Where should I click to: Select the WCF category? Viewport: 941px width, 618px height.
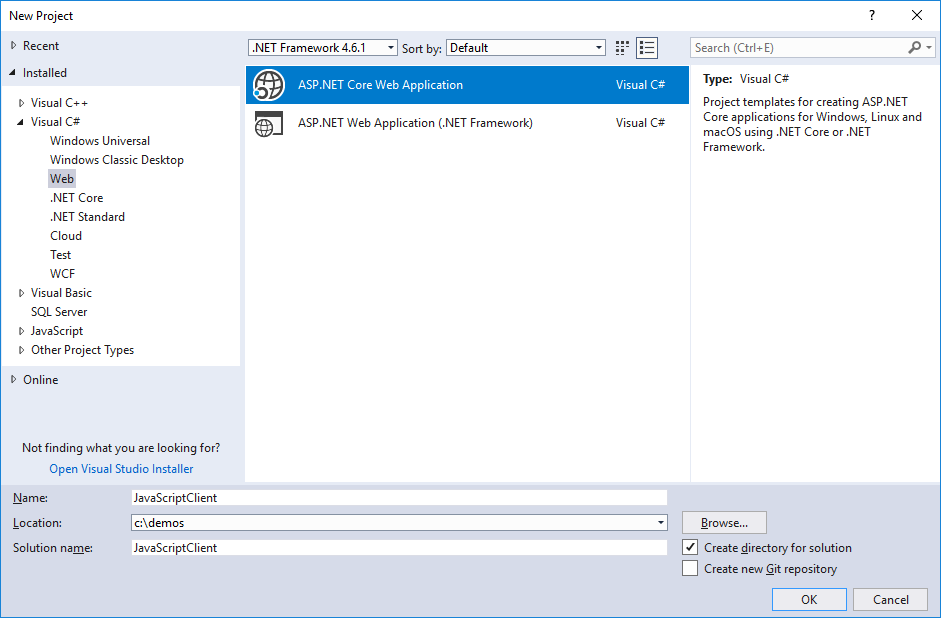(62, 274)
